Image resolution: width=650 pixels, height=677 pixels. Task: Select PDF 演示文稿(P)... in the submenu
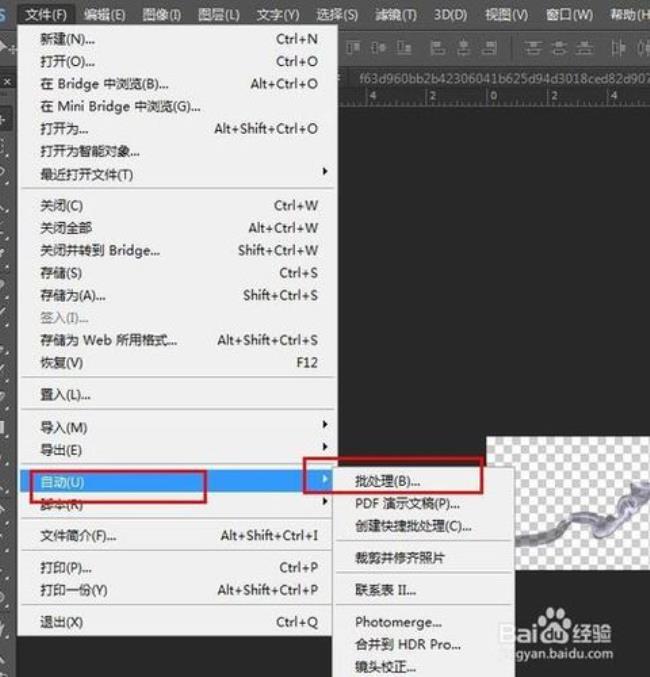(x=424, y=503)
